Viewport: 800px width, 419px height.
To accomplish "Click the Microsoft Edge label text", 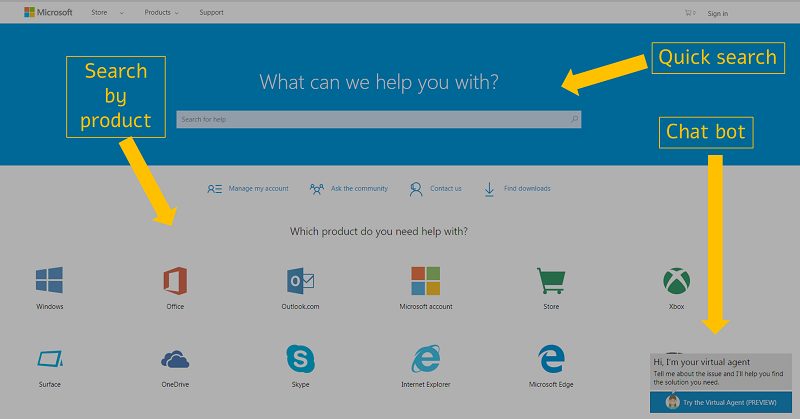I will (551, 385).
